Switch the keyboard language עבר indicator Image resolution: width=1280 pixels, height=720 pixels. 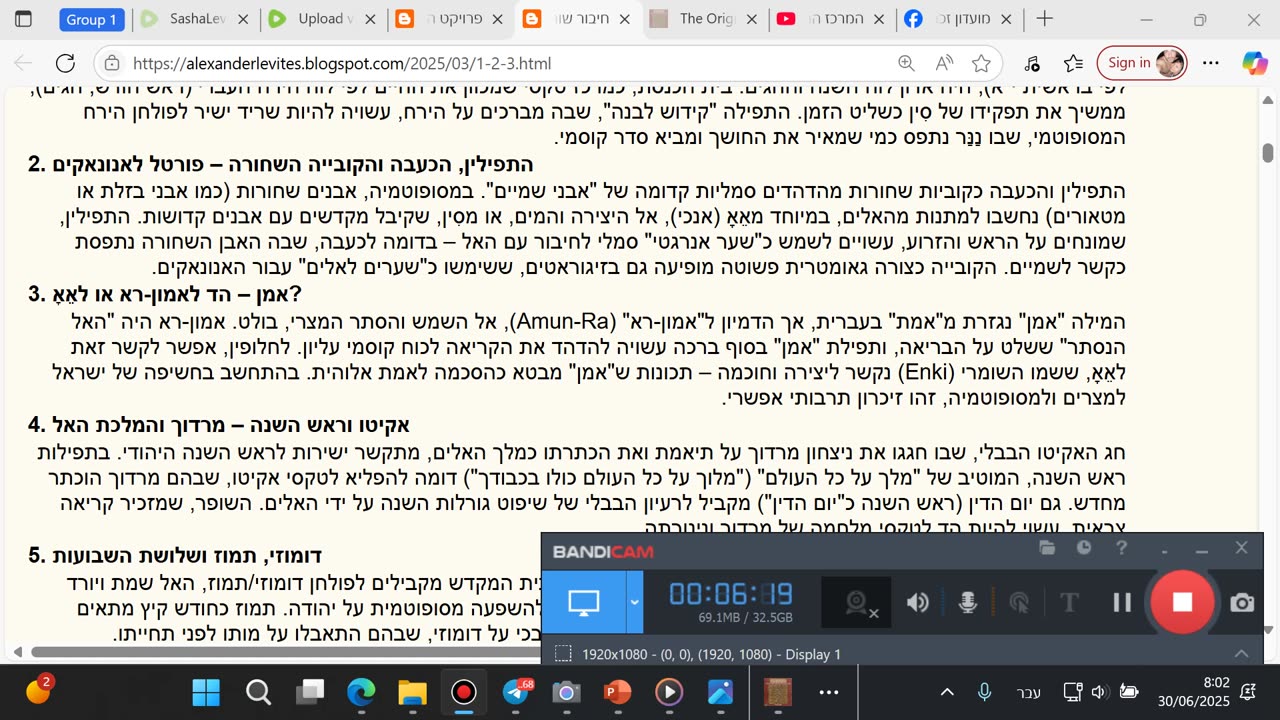pyautogui.click(x=1028, y=692)
